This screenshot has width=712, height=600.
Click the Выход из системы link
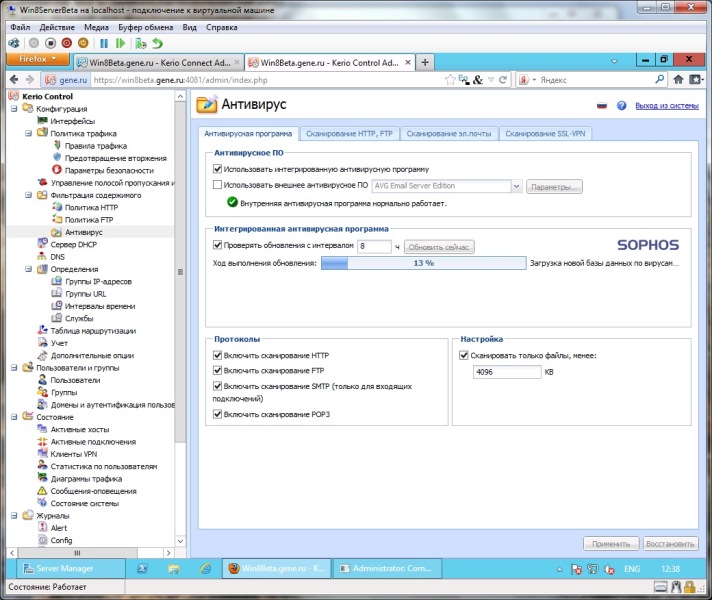[666, 105]
